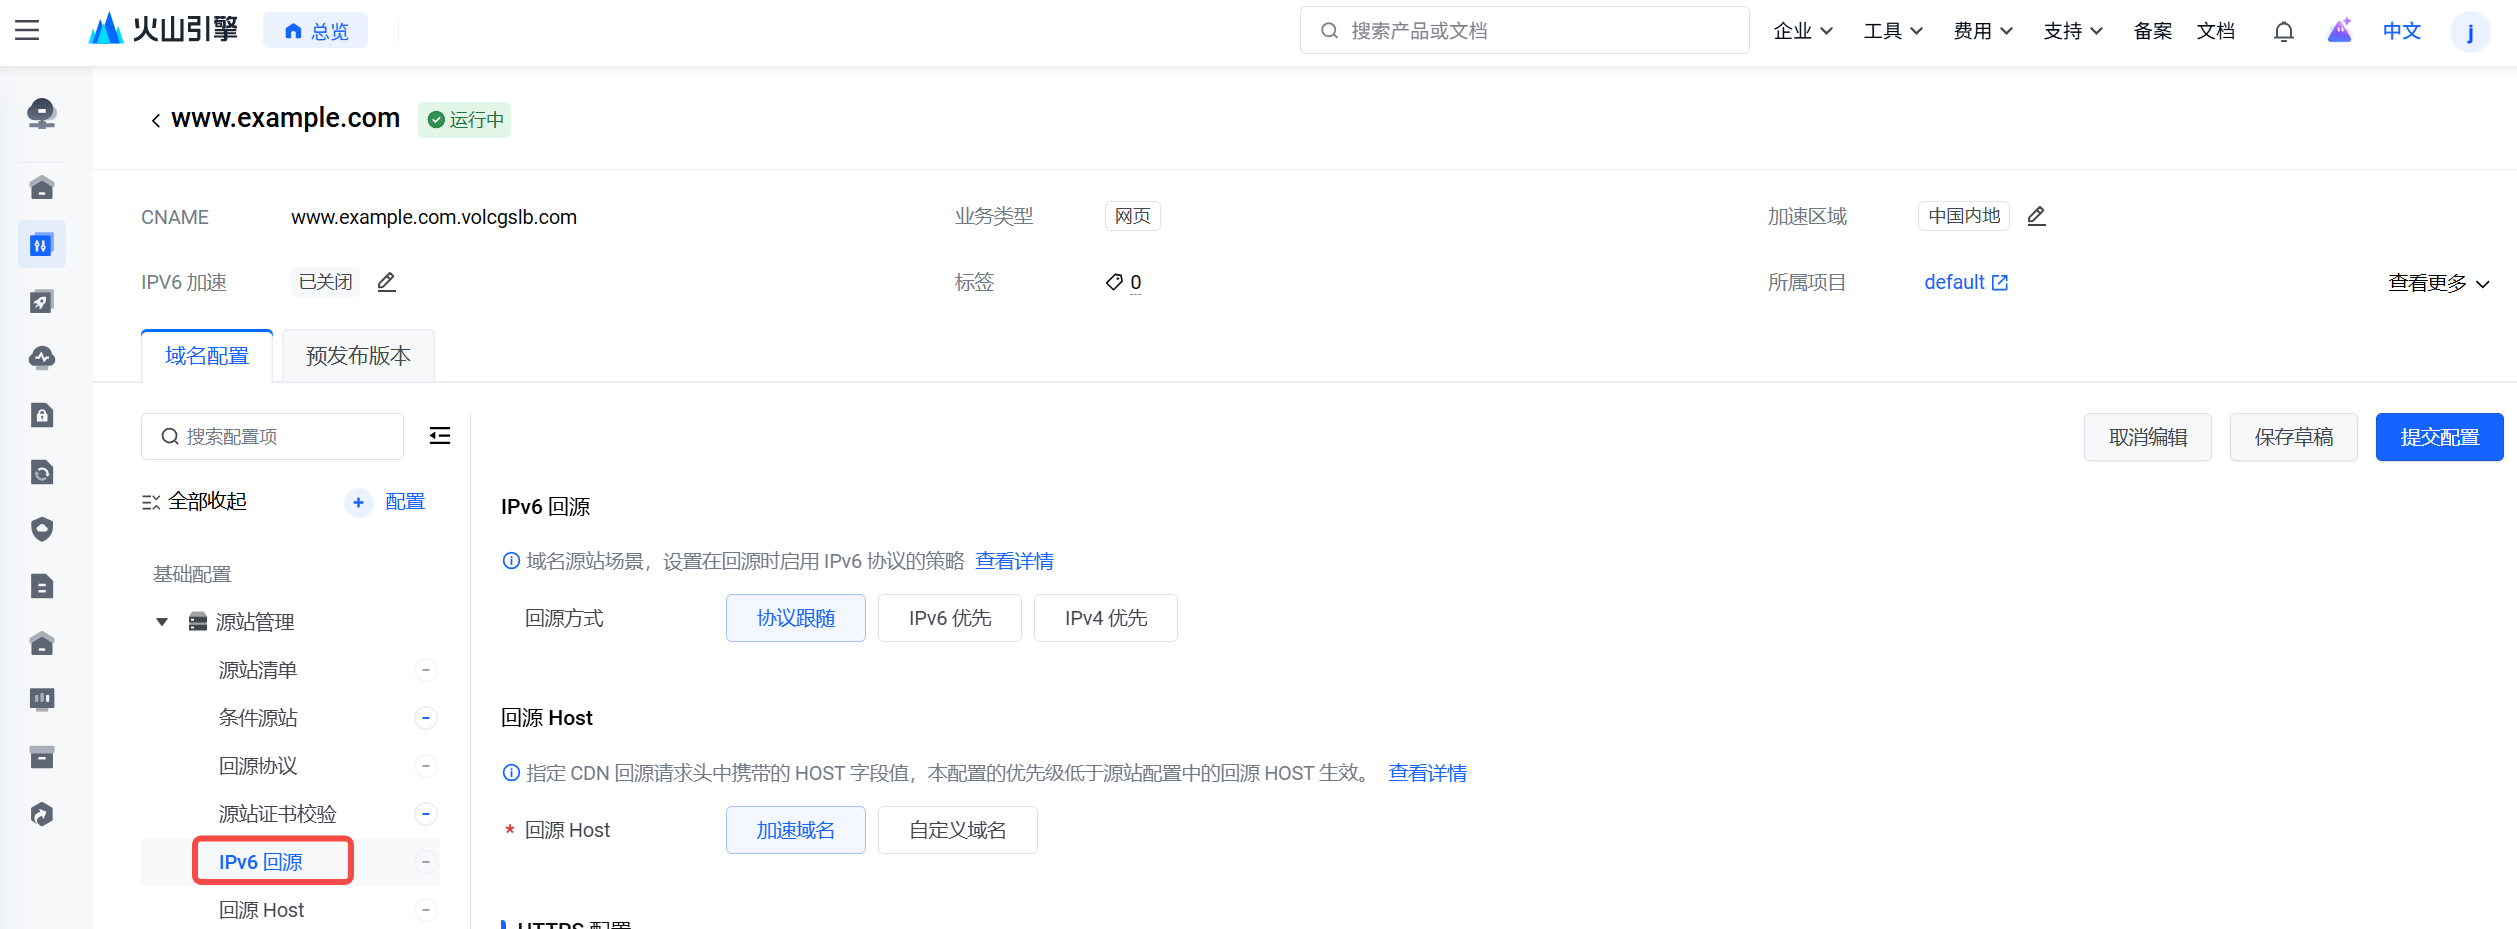
Task: Click the collapse sidebar list icon
Action: click(440, 436)
